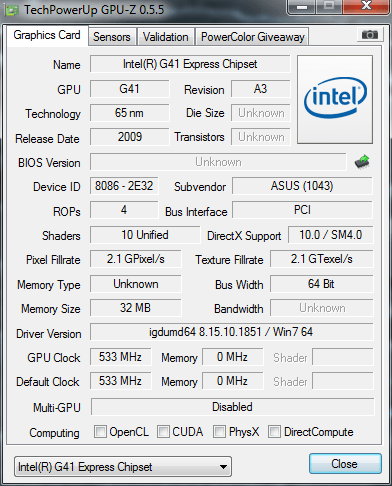The width and height of the screenshot is (392, 486).
Task: Click the GPU field showing G41
Action: pos(129,89)
